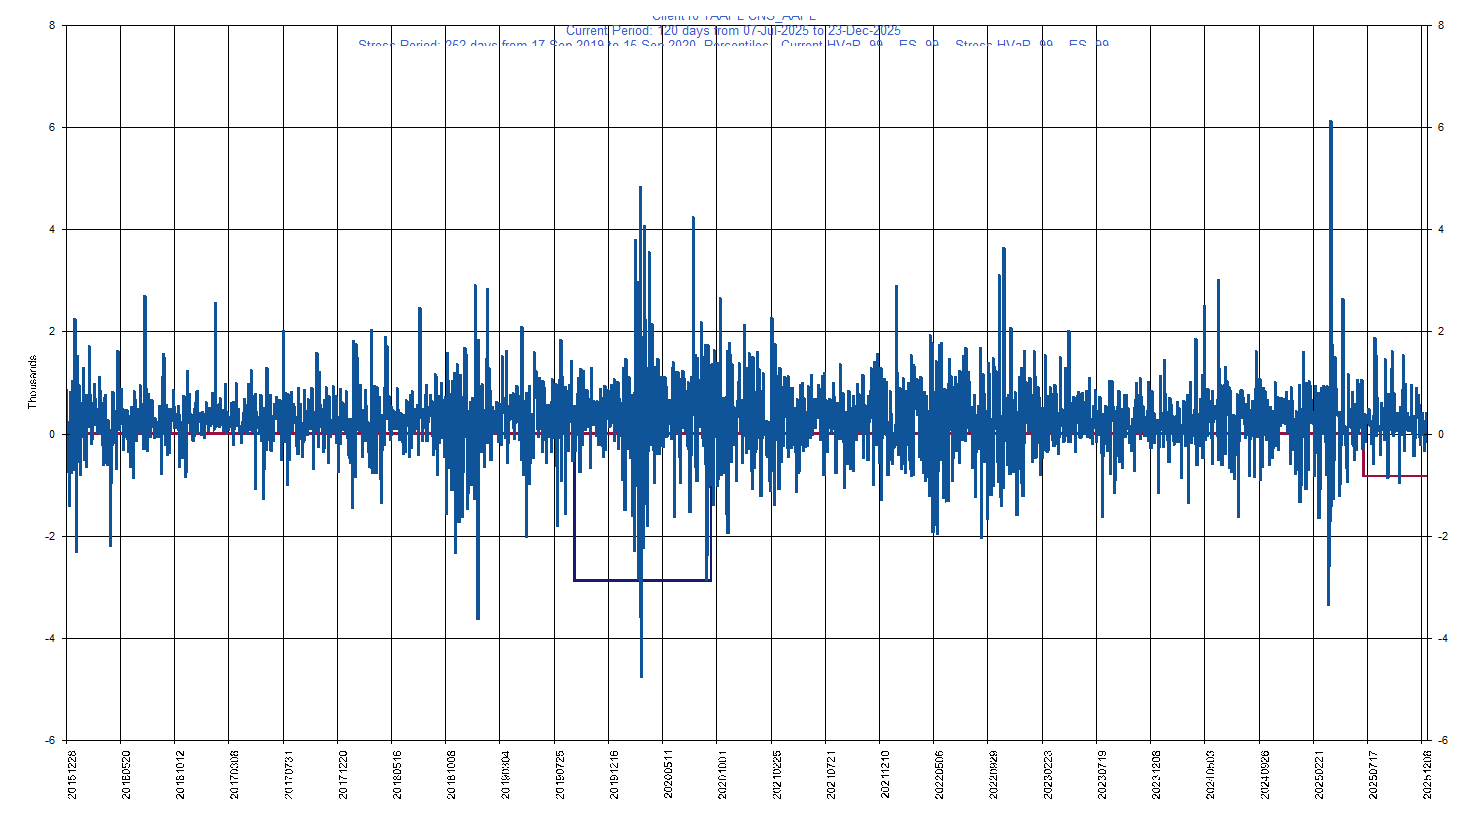The height and width of the screenshot is (820, 1470).
Task: Click the right axis value 6
Action: [x=1440, y=128]
